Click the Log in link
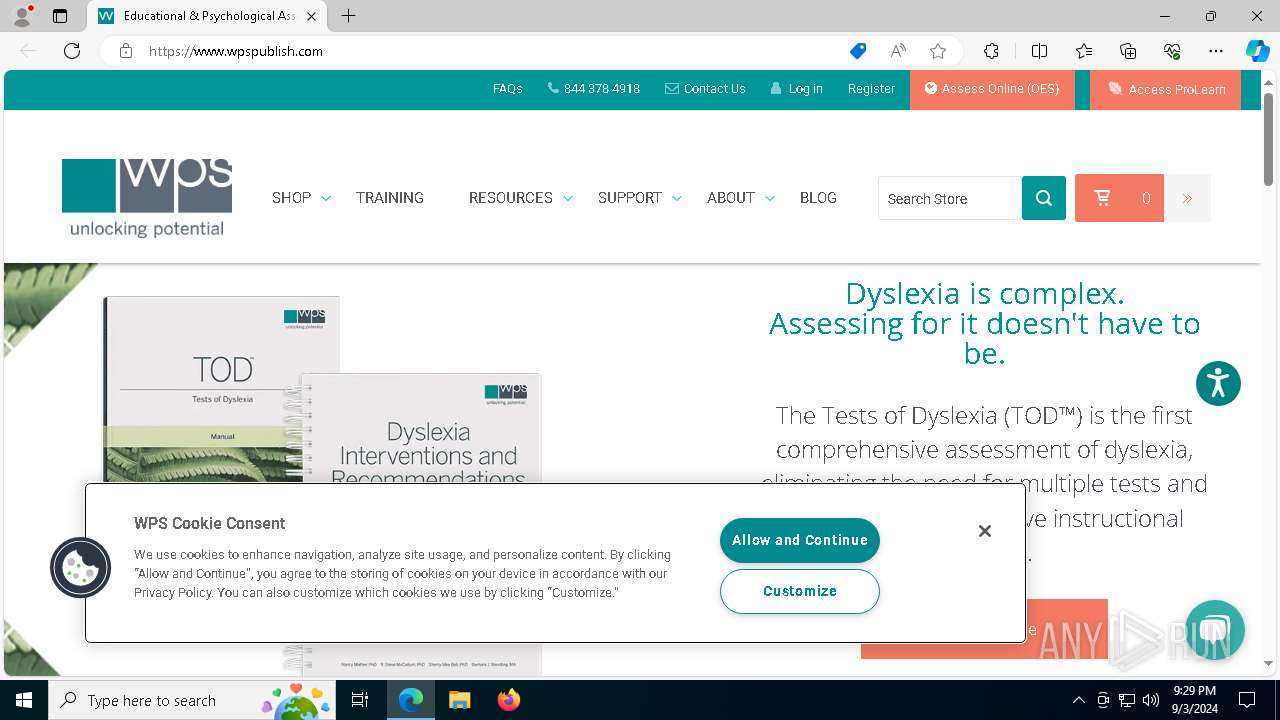 point(797,89)
